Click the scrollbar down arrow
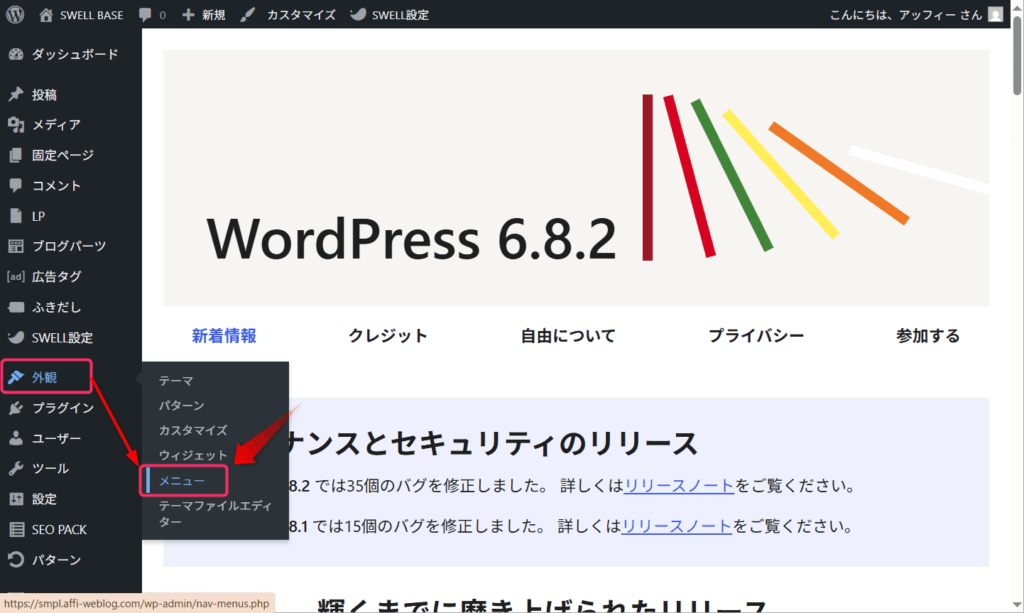The image size is (1024, 613). point(1017,605)
